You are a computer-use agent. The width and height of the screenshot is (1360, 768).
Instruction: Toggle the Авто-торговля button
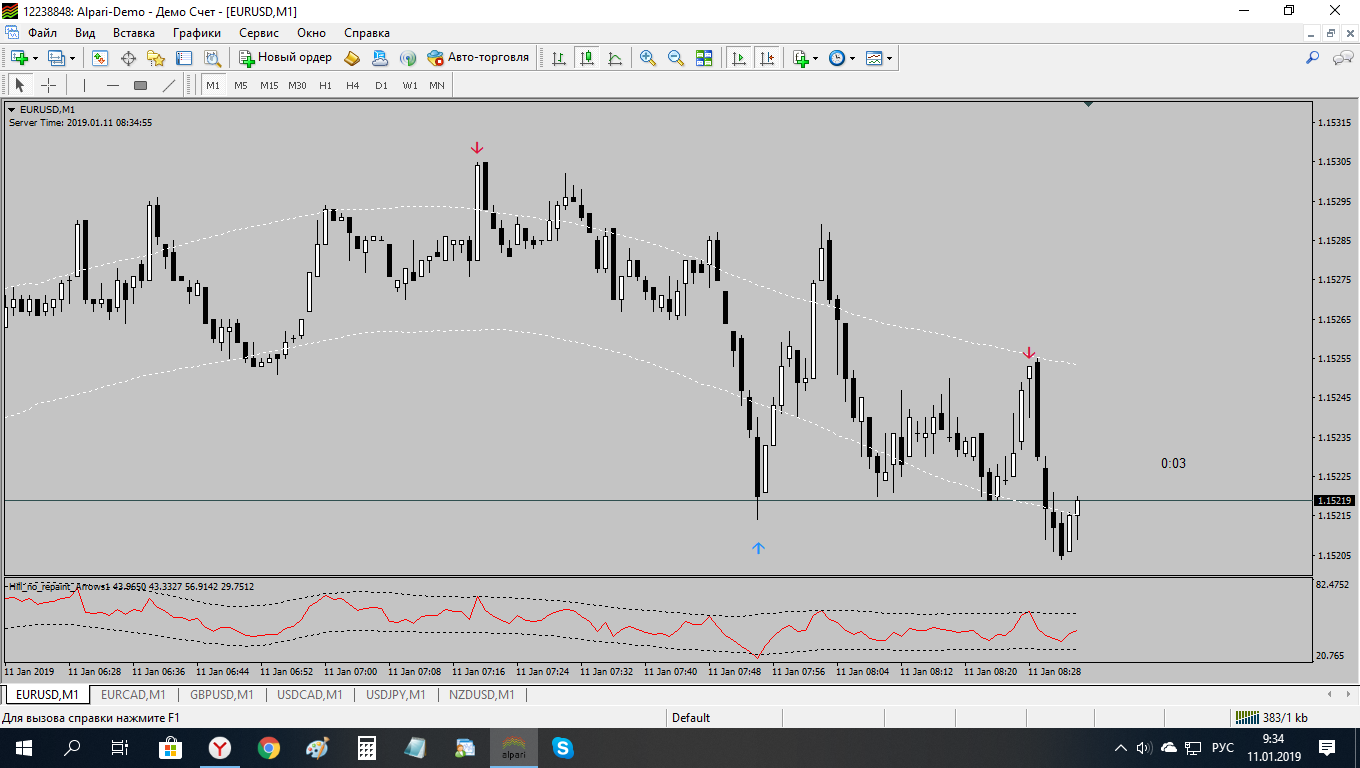[478, 58]
